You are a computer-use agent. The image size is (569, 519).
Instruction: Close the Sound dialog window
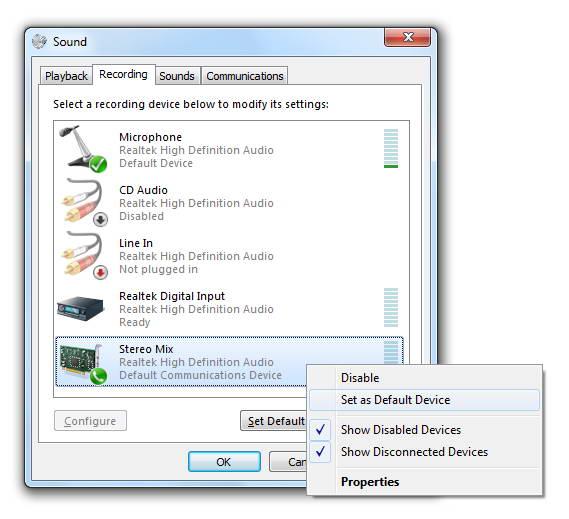pyautogui.click(x=408, y=37)
